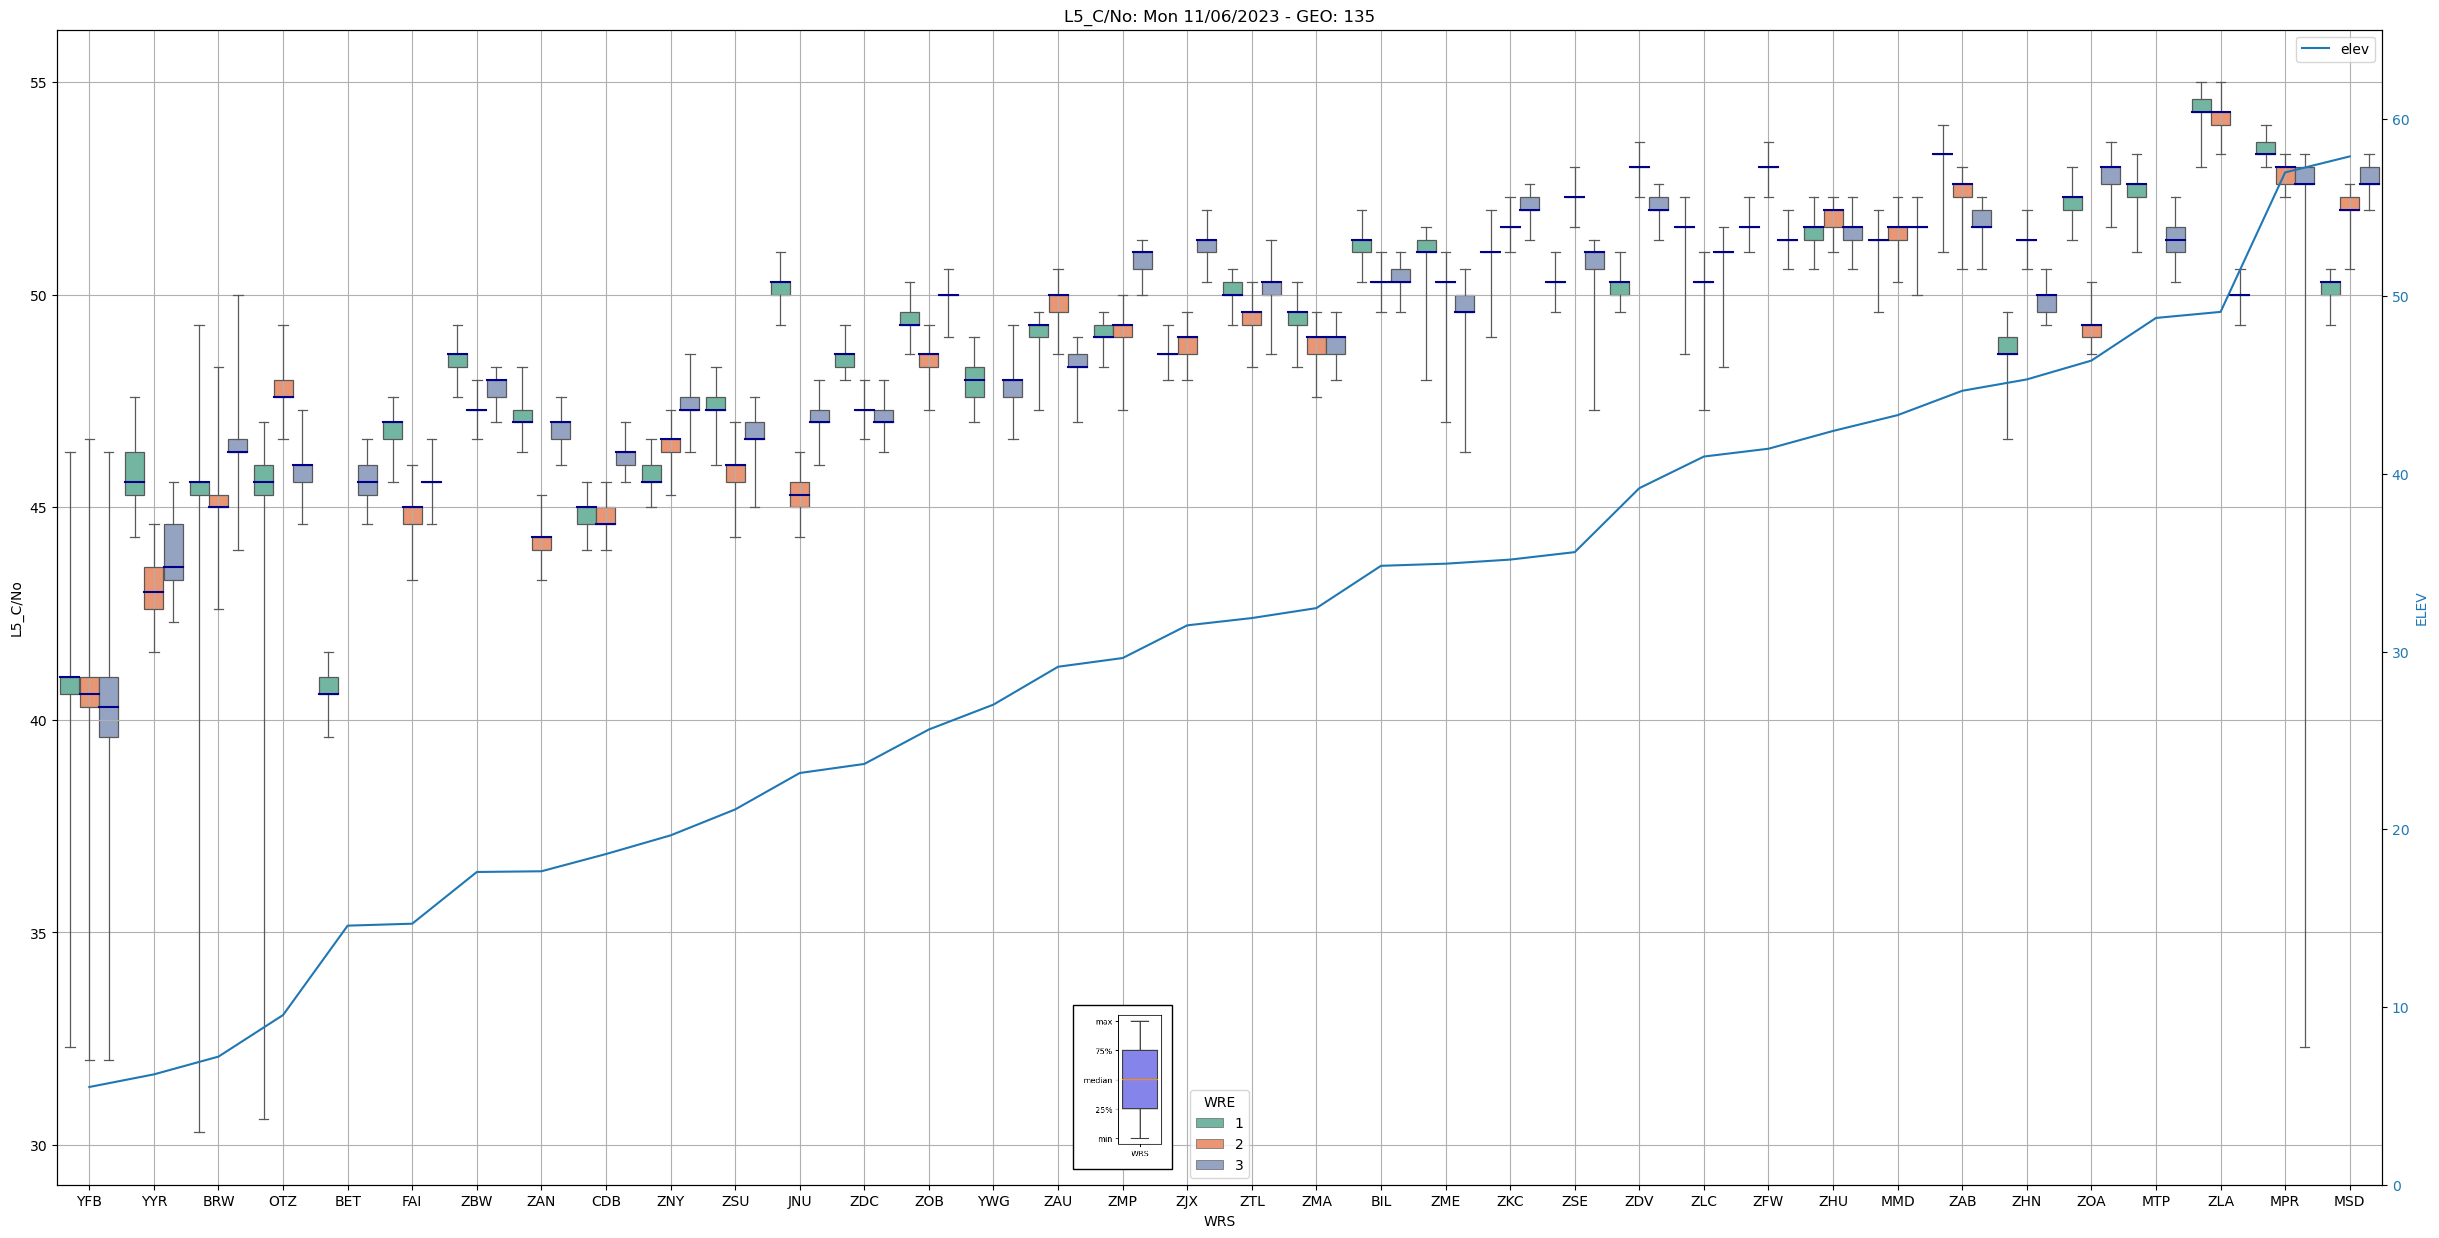Viewport: 2439px width, 1238px height.
Task: Click the left axis tick value '55'
Action: 41,83
